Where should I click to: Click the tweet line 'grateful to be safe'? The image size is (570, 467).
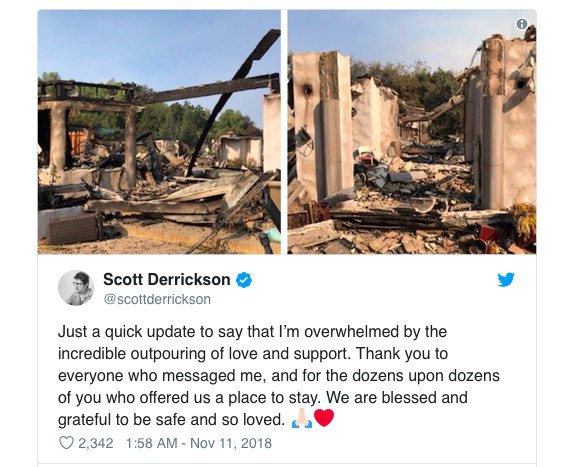tap(171, 420)
